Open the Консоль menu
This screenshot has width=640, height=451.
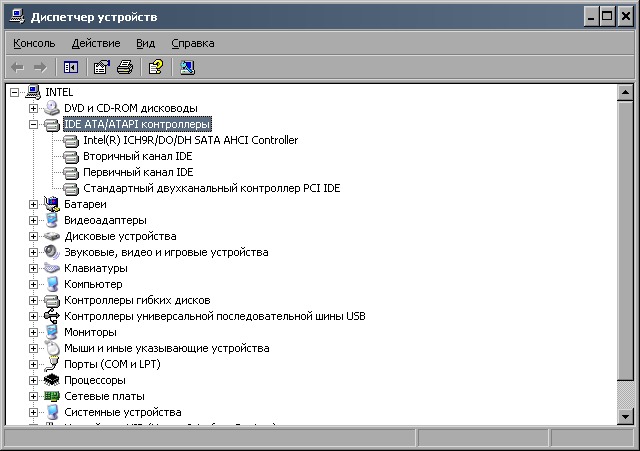point(34,43)
